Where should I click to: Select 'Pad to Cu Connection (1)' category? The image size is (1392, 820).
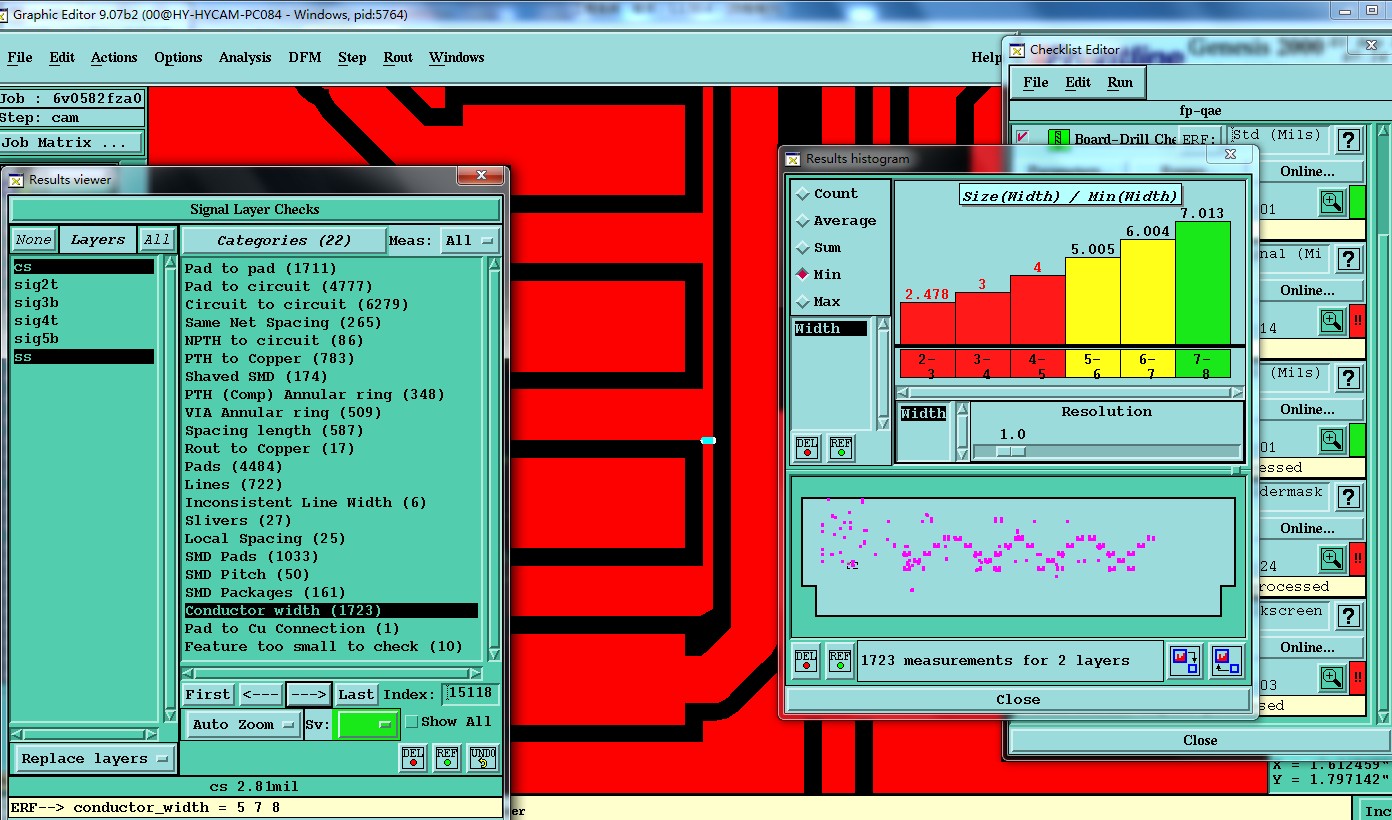point(331,628)
